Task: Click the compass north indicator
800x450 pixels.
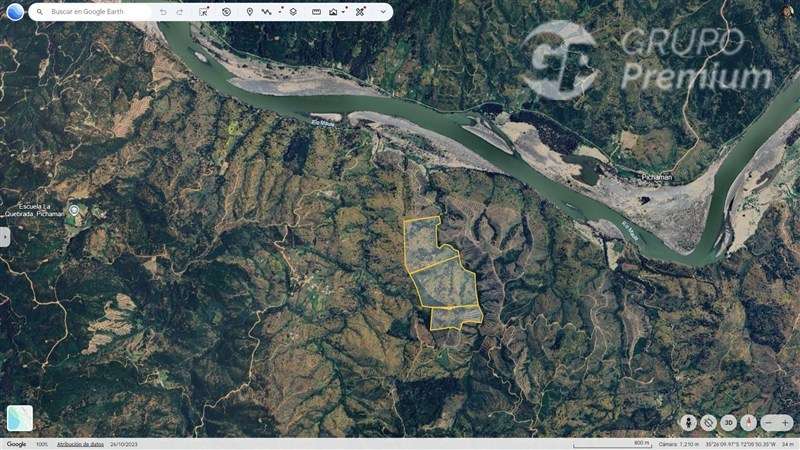Action: coord(748,422)
